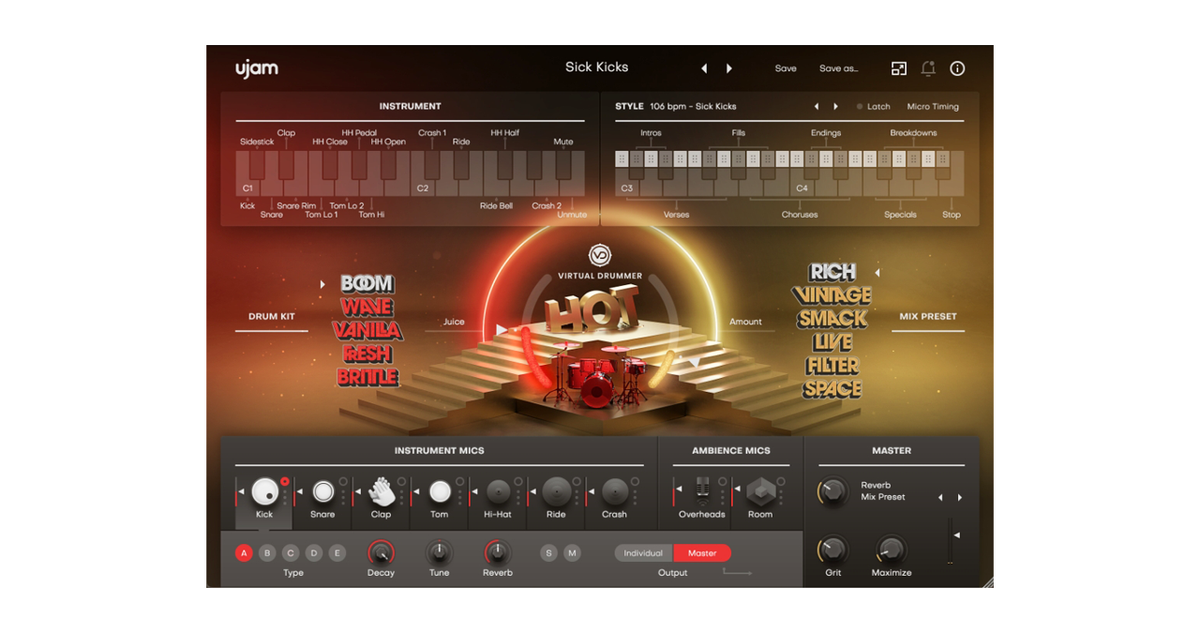Go to next preset arrow beside Sick Kicks
The image size is (1200, 633).
tap(729, 68)
